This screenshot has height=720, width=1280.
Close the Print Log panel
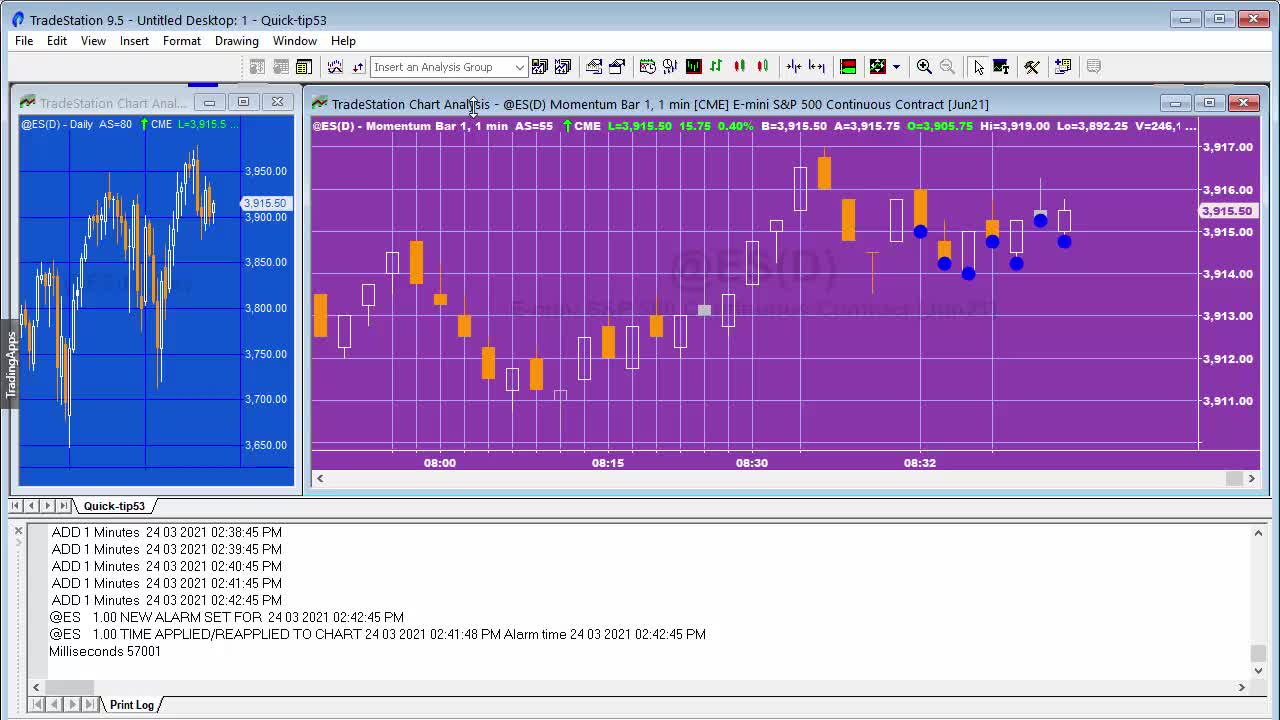click(18, 531)
